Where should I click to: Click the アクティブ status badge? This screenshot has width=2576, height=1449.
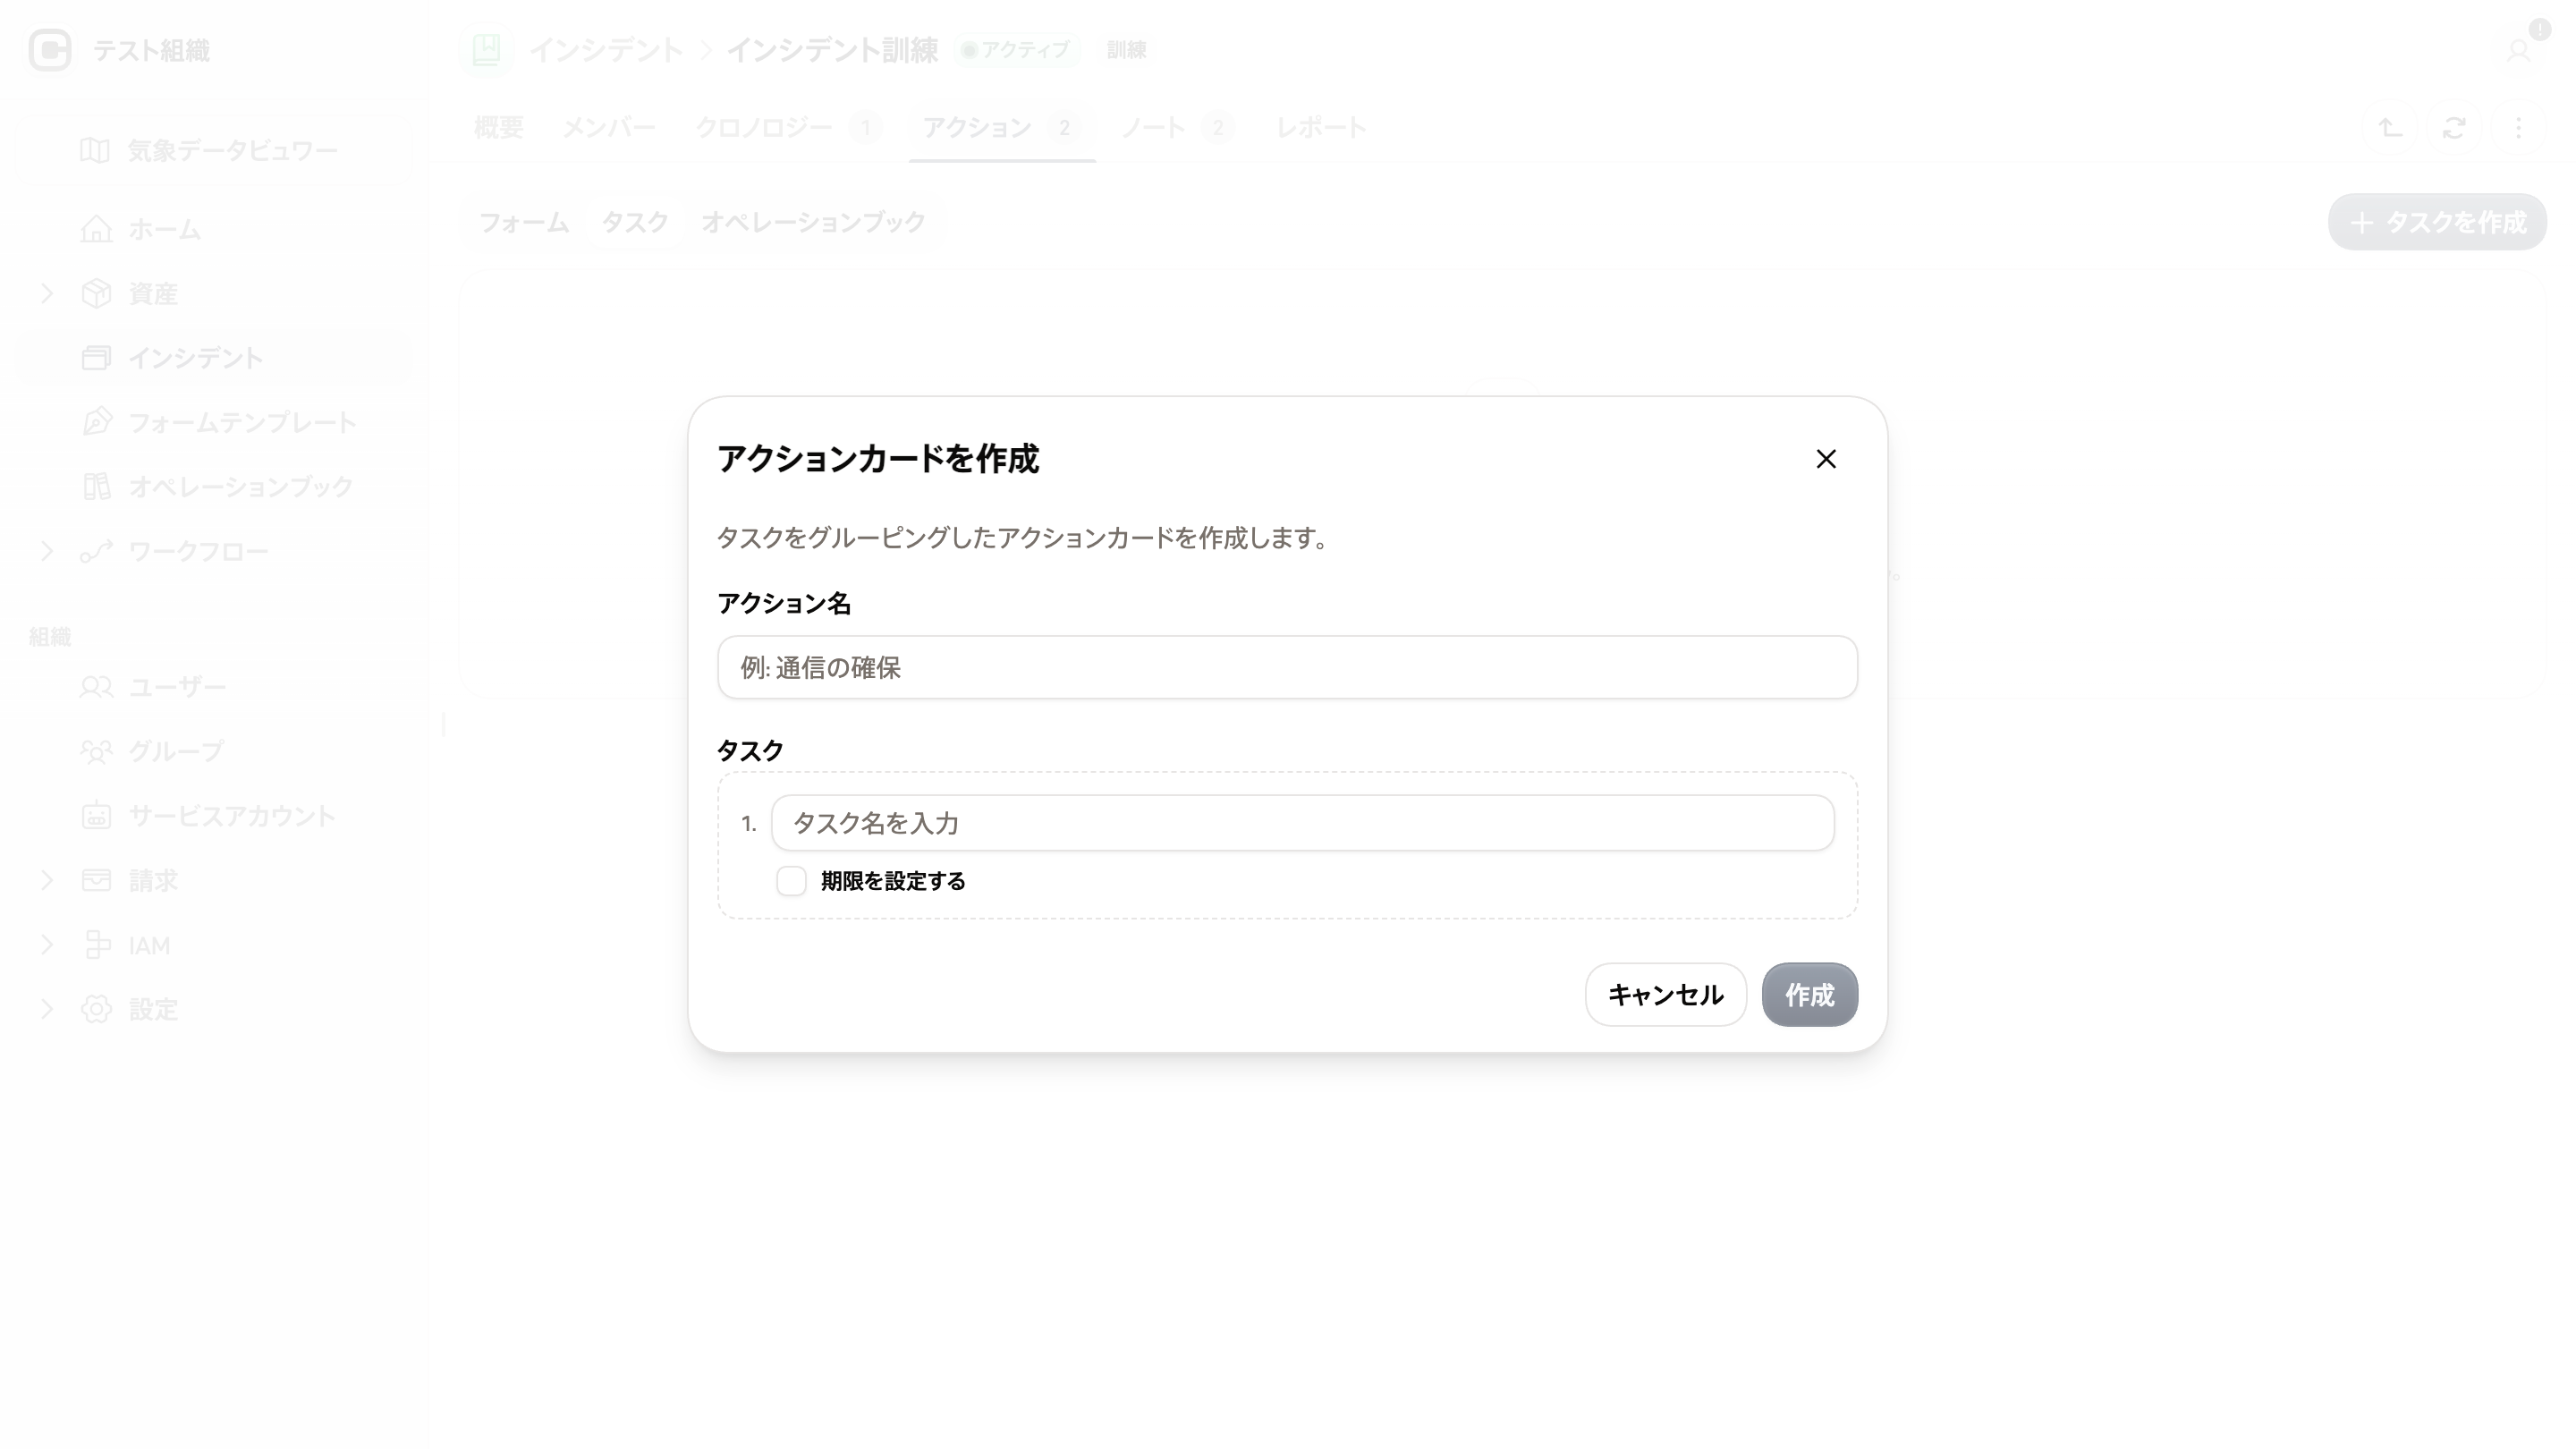1017,50
